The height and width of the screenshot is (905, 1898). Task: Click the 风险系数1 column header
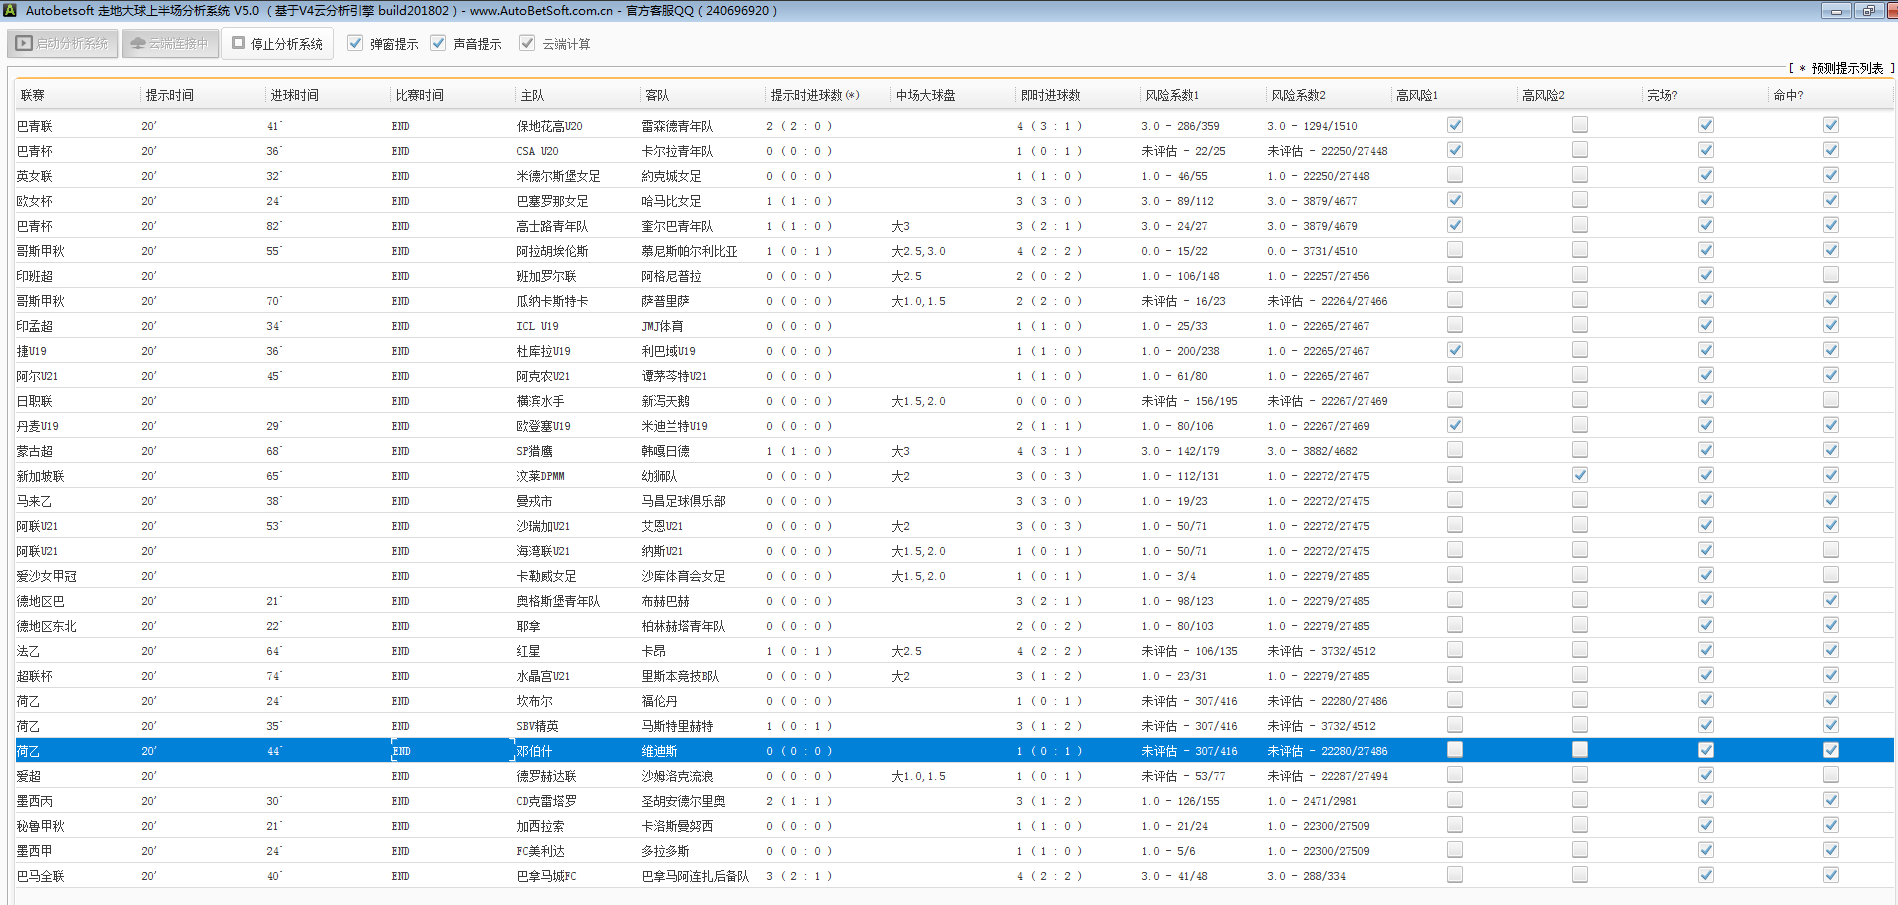point(1171,95)
